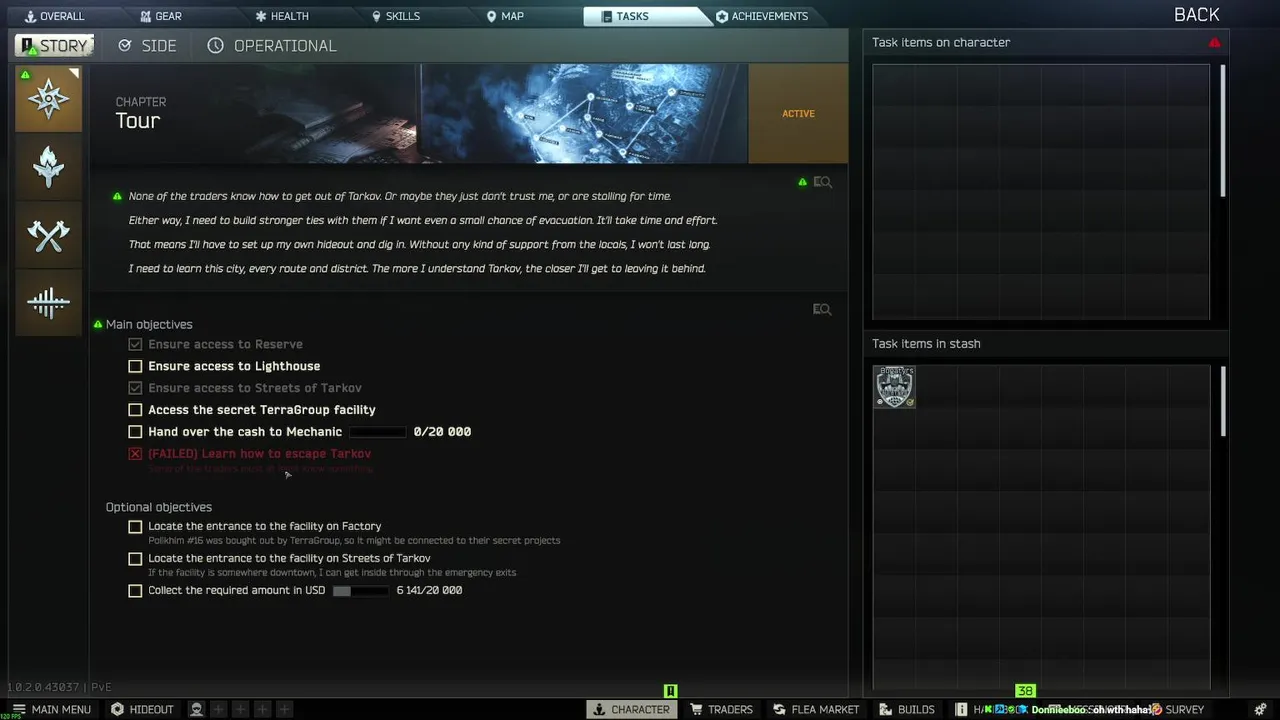Viewport: 1280px width, 720px height.
Task: Select the badge item in stash grid
Action: [894, 387]
